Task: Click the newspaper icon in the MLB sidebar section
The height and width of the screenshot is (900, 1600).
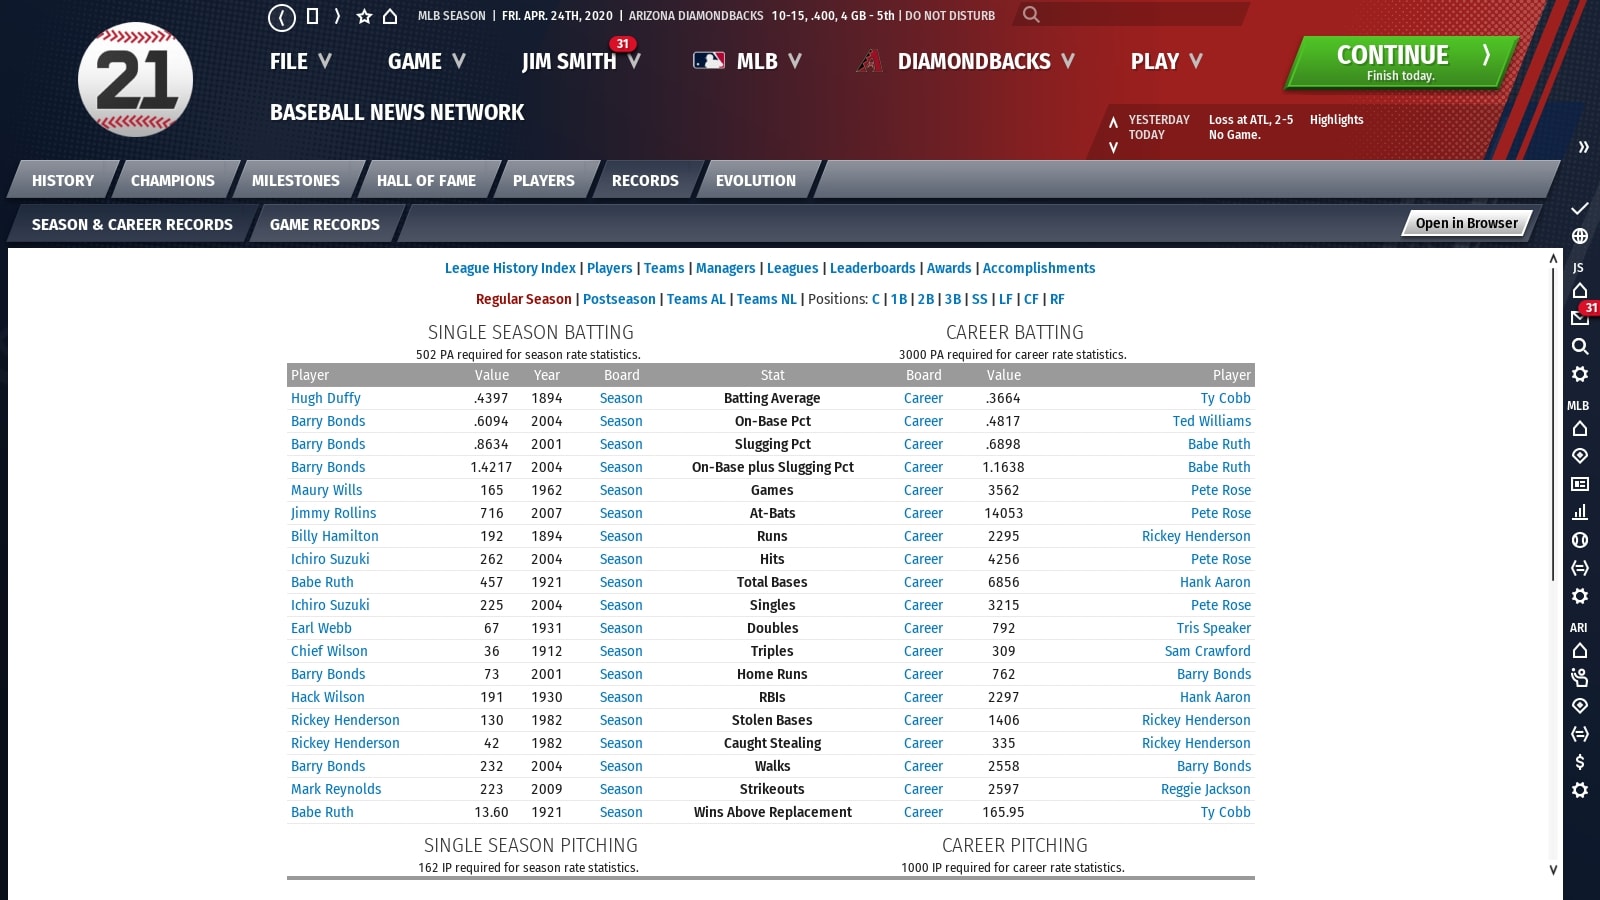Action: click(1580, 484)
